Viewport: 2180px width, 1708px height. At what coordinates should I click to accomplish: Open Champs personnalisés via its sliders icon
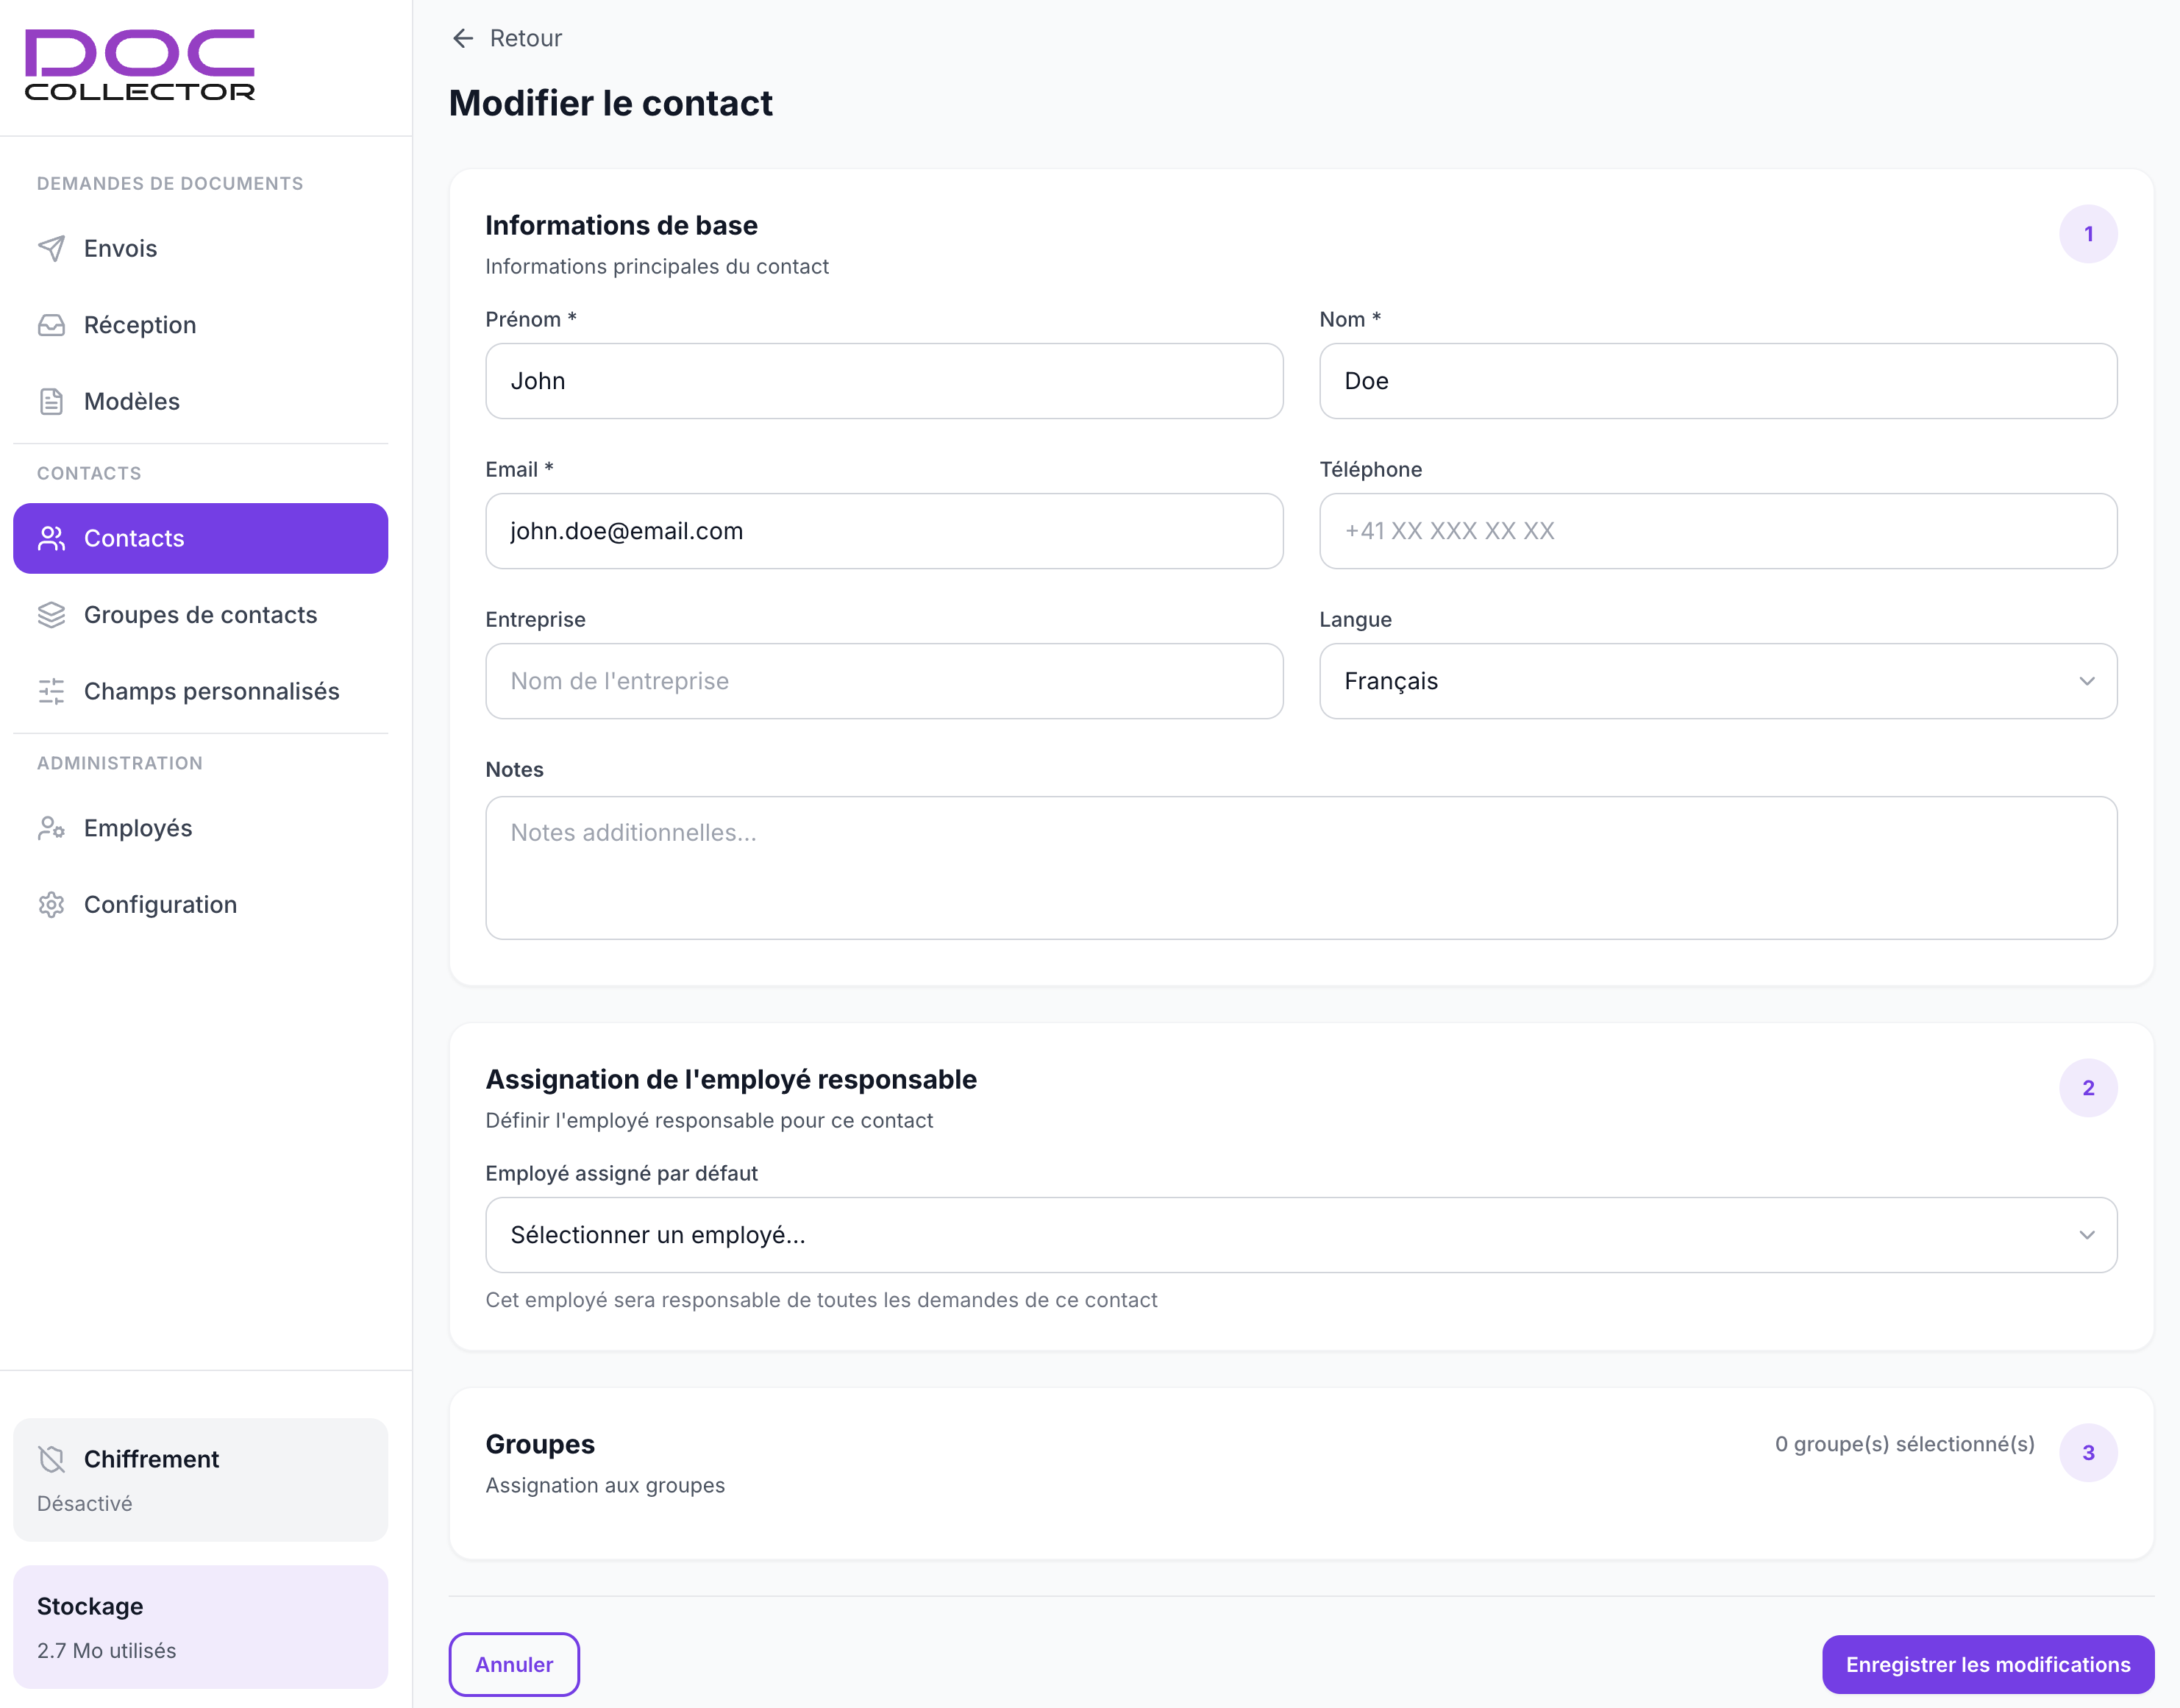pos(51,691)
